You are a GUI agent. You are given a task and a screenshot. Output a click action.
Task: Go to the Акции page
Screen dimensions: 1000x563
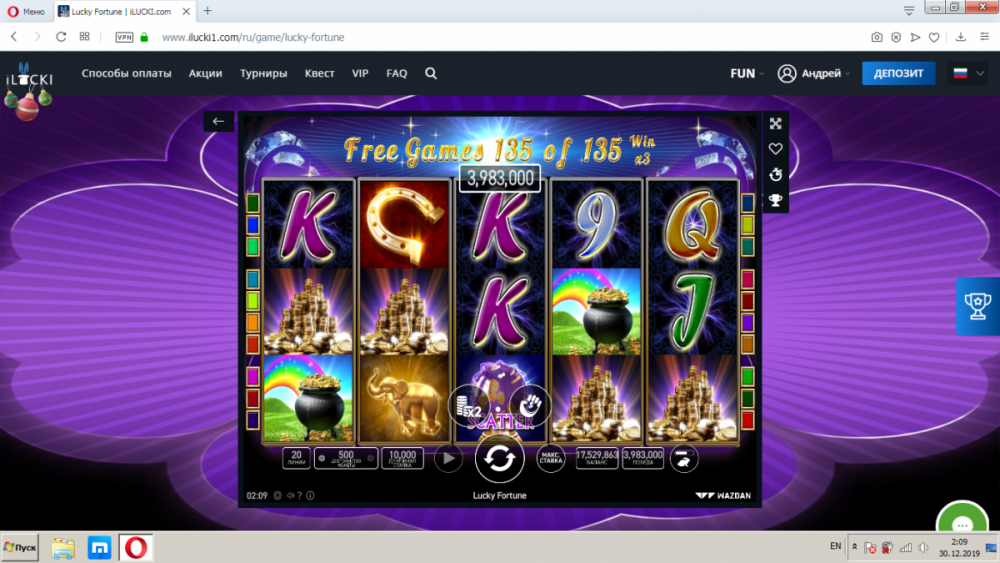[205, 73]
